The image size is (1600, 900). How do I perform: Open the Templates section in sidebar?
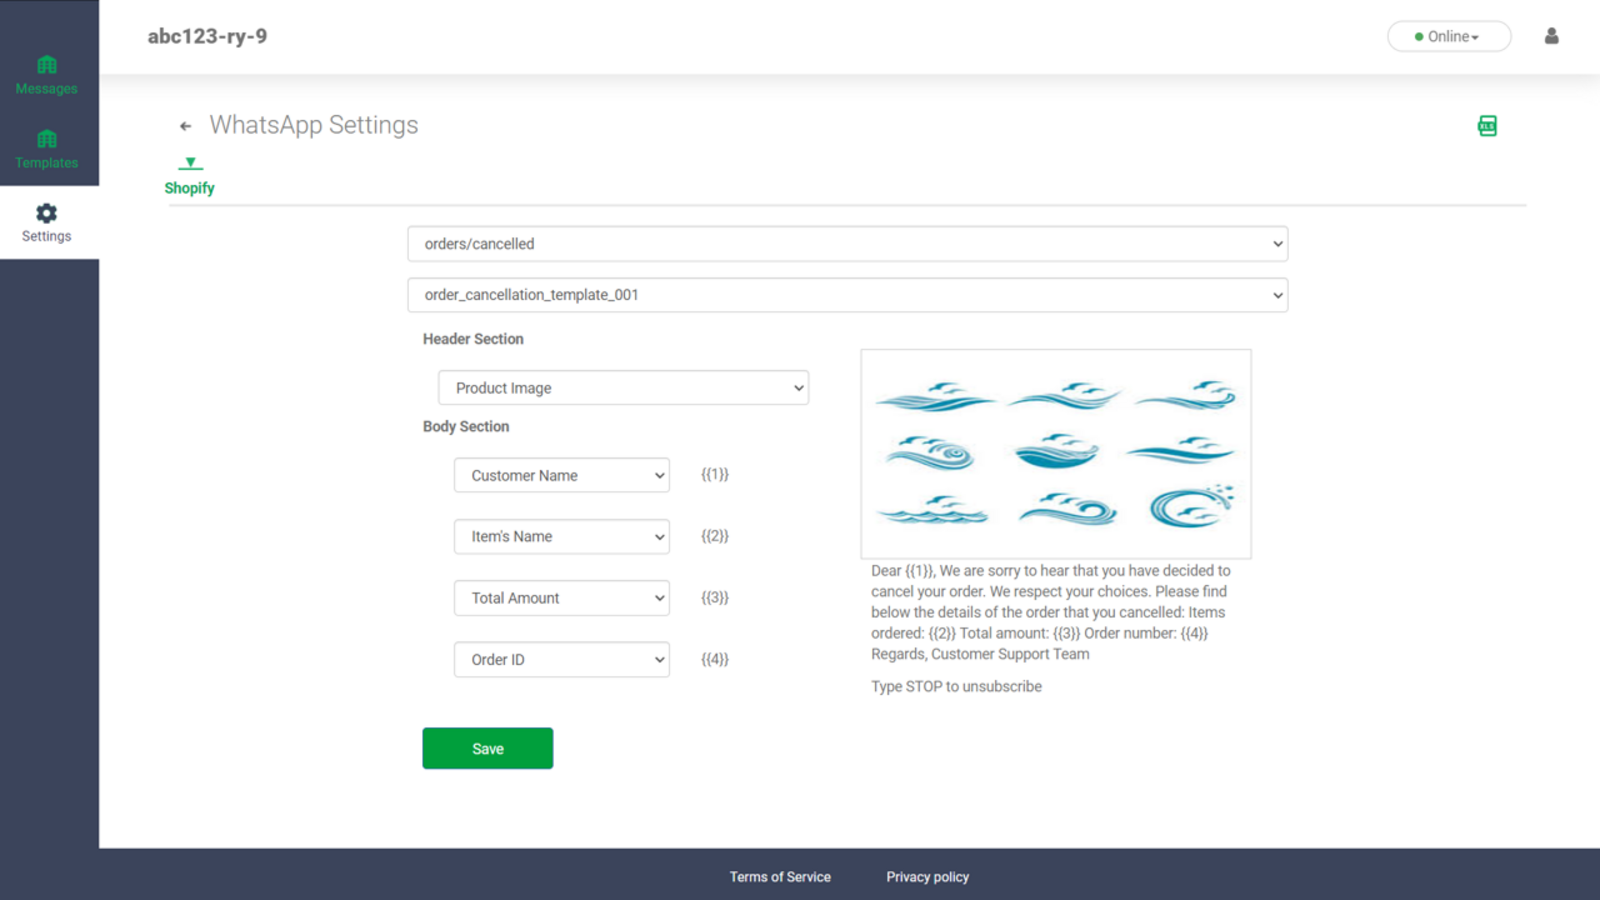pyautogui.click(x=46, y=148)
